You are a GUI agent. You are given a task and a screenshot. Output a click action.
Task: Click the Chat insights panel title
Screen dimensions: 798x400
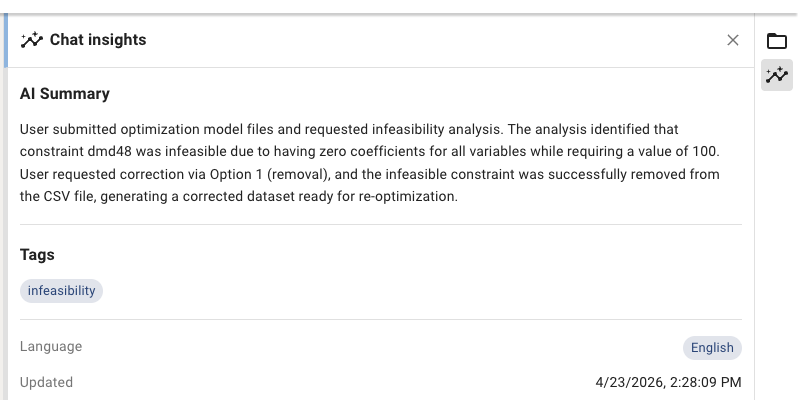[98, 40]
